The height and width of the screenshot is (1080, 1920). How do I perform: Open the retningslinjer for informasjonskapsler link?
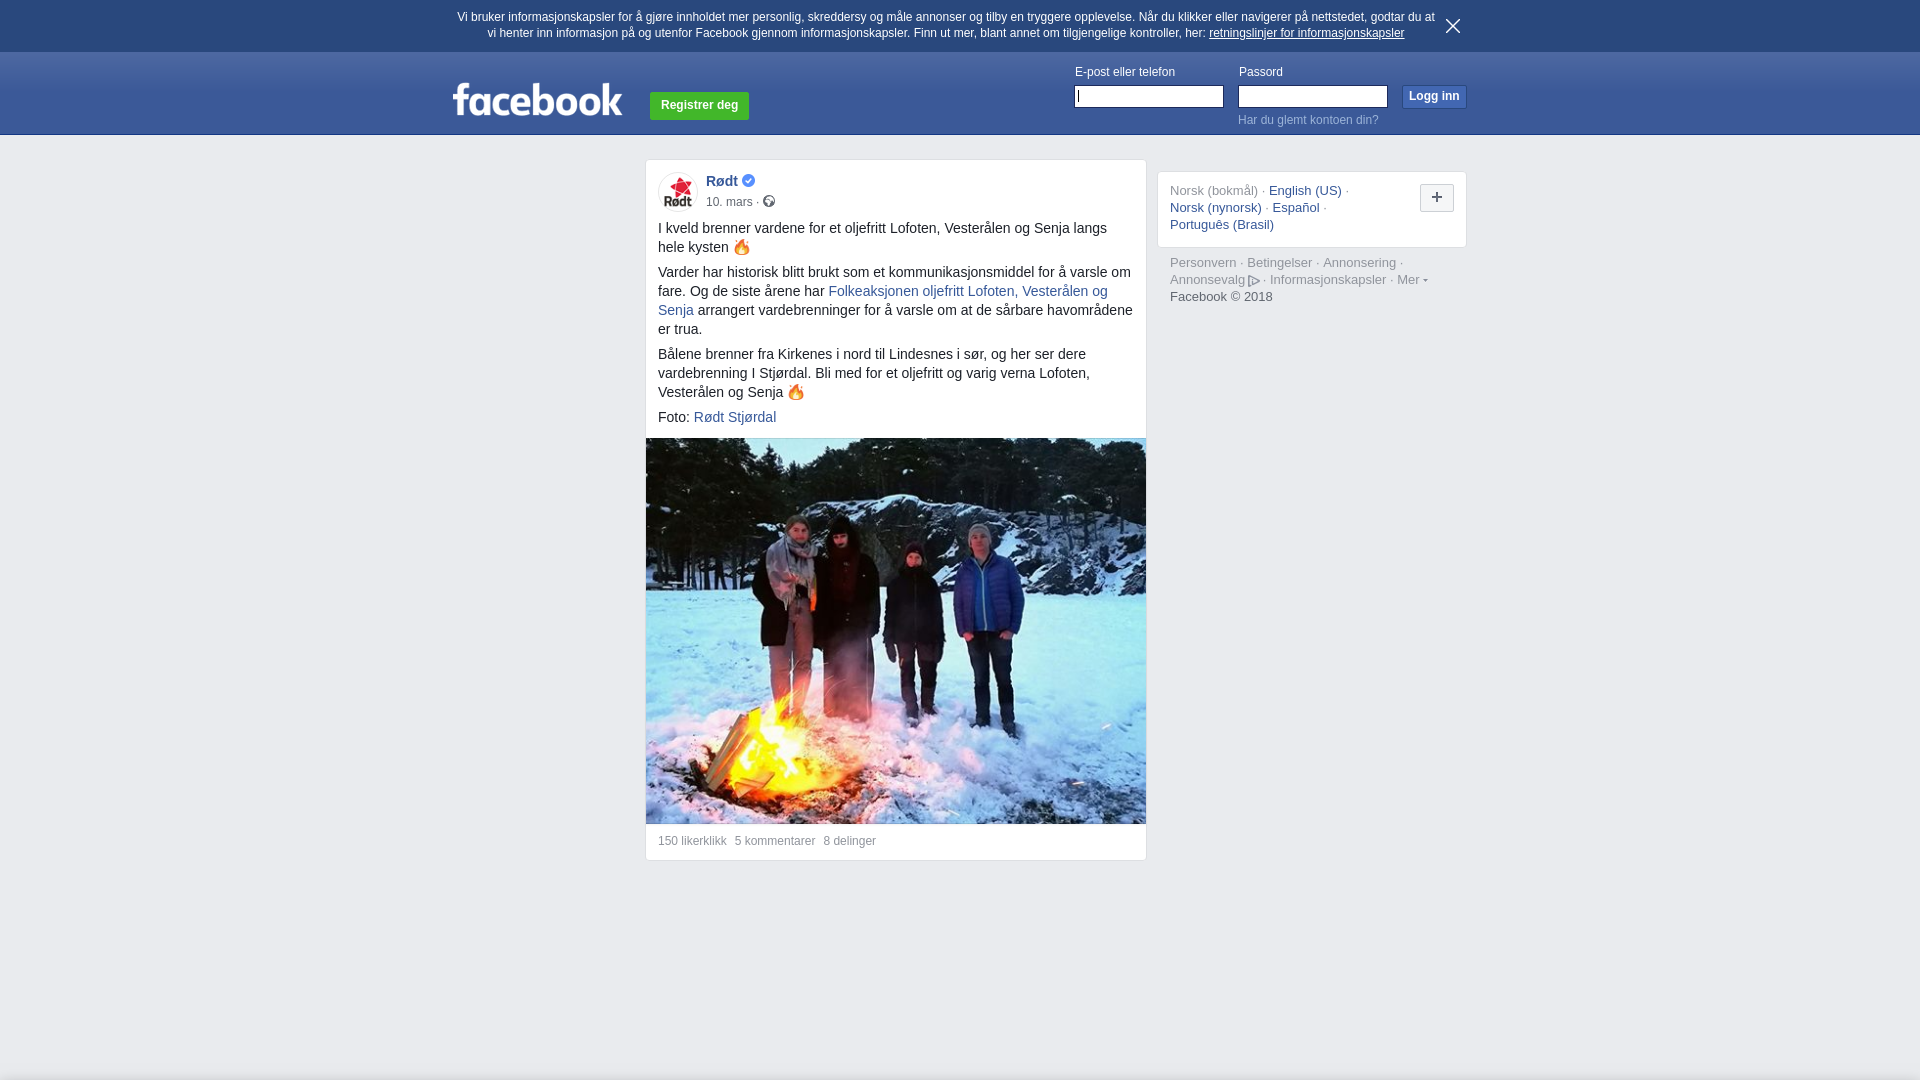[x=1306, y=33]
